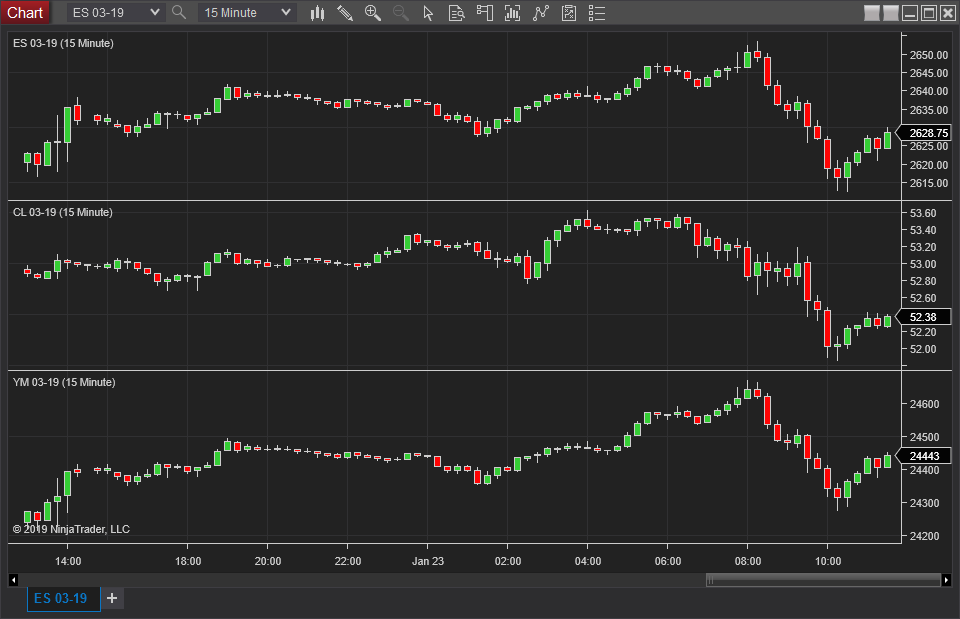Close the chart window
This screenshot has height=619, width=960.
(948, 13)
